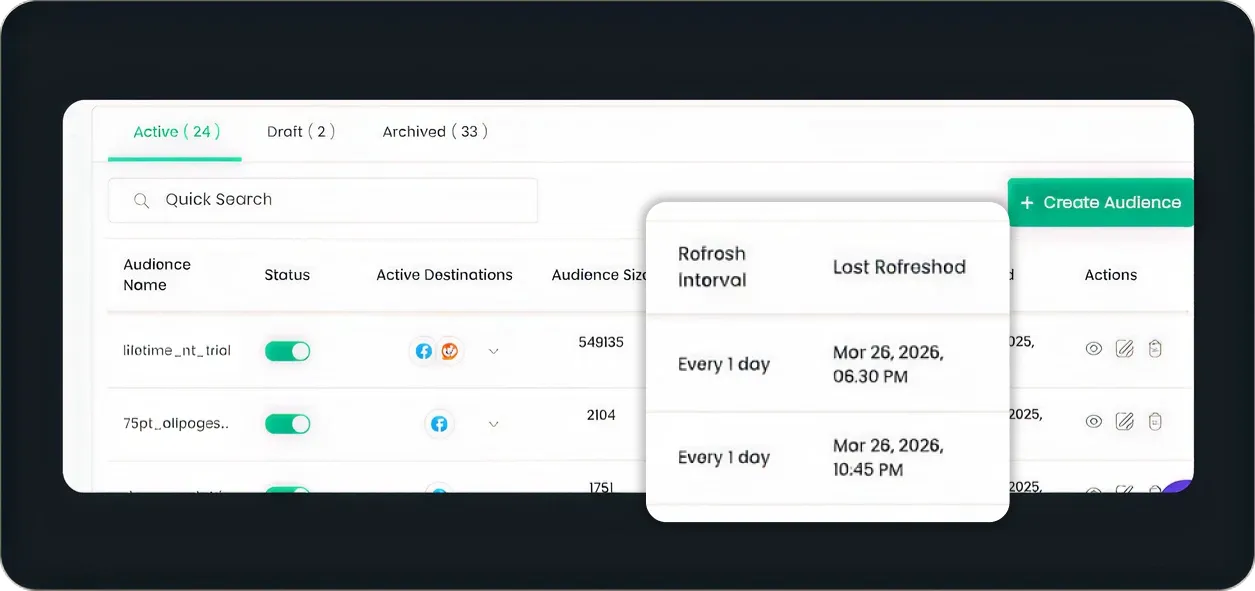Delete 75pt_allpoges audience with trash icon

click(1155, 421)
